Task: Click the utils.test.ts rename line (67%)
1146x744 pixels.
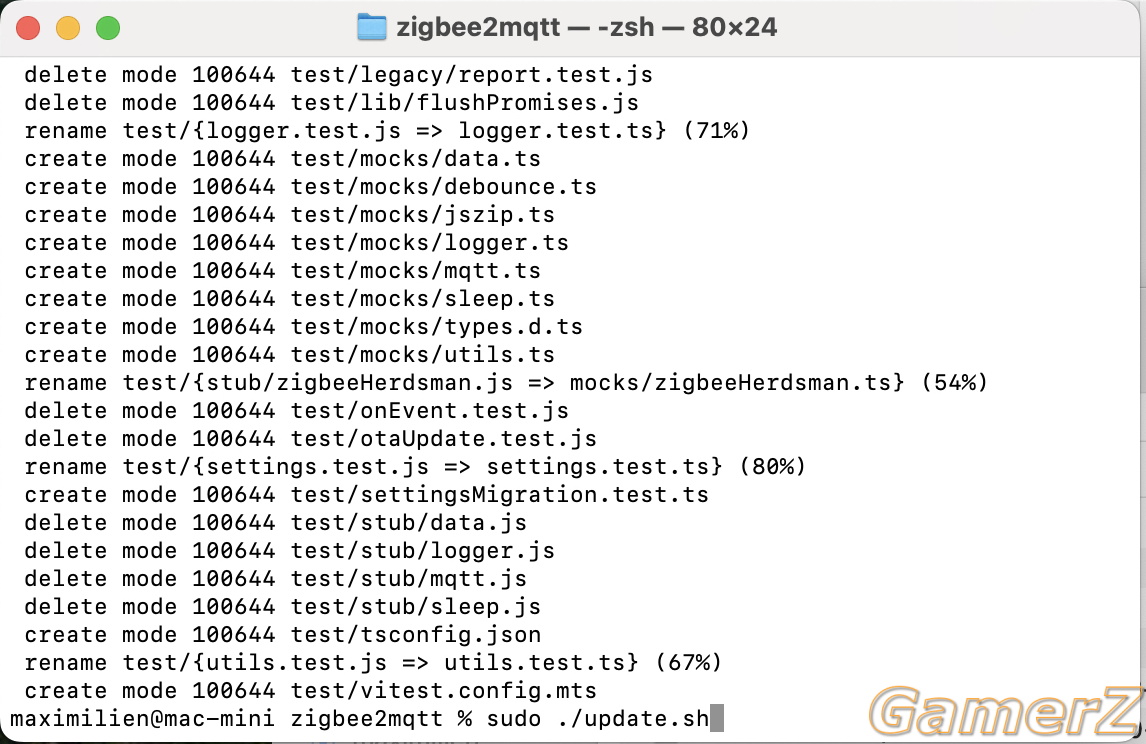Action: click(373, 662)
